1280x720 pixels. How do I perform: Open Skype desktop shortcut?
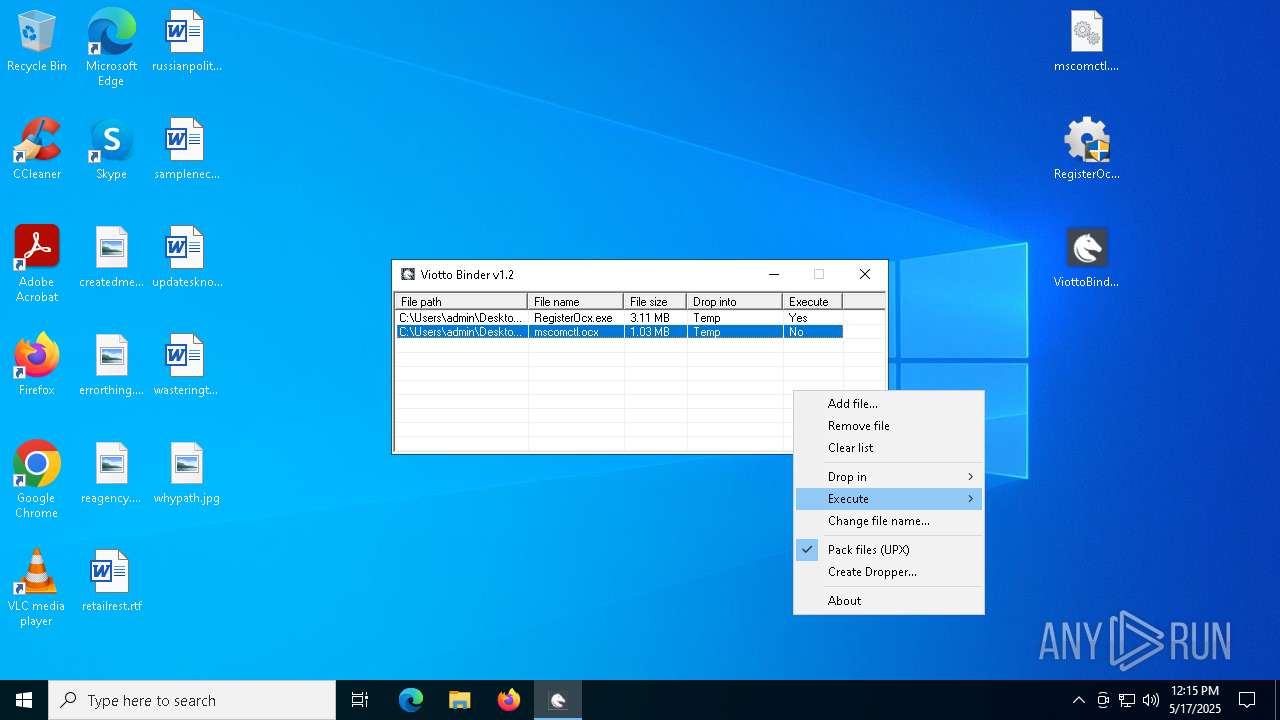tap(111, 150)
